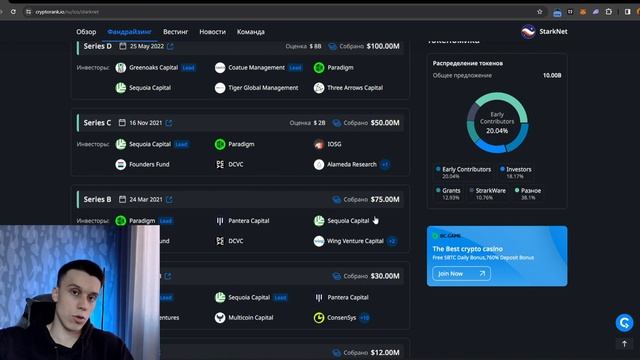Click the $75.00M raised amount

(x=385, y=200)
